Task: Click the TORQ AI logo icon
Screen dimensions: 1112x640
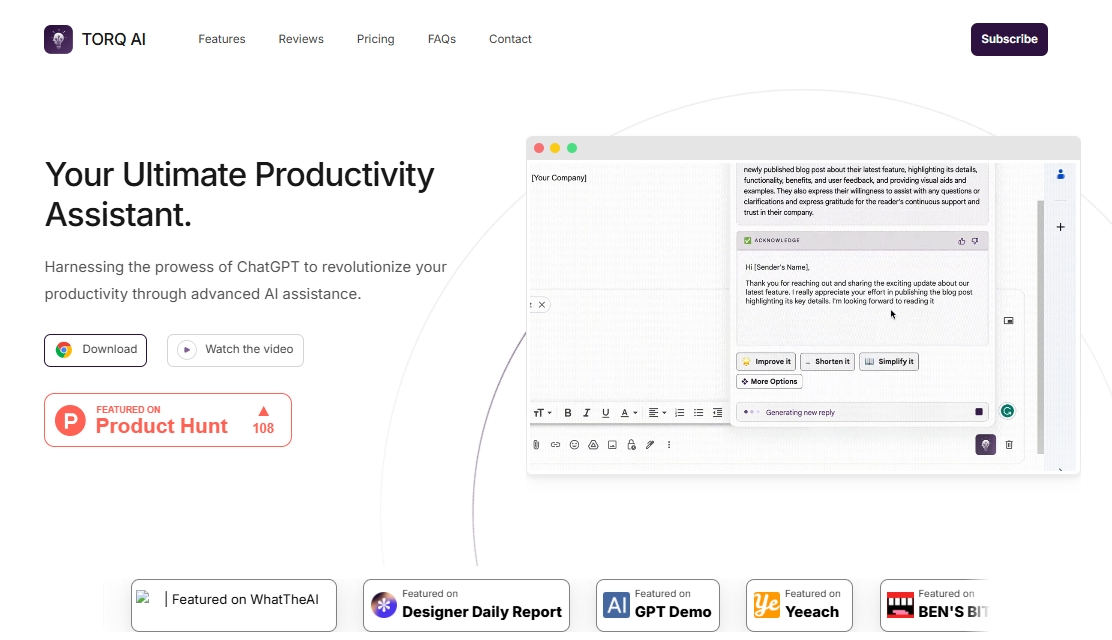Action: coord(58,39)
